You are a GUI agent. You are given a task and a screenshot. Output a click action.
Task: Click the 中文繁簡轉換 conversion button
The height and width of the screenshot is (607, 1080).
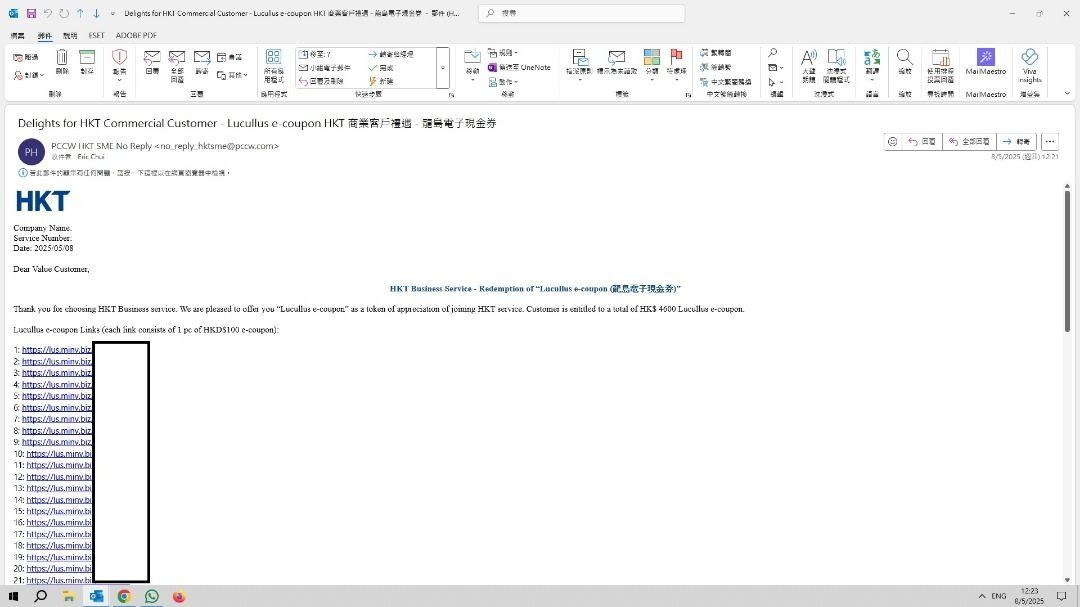725,82
